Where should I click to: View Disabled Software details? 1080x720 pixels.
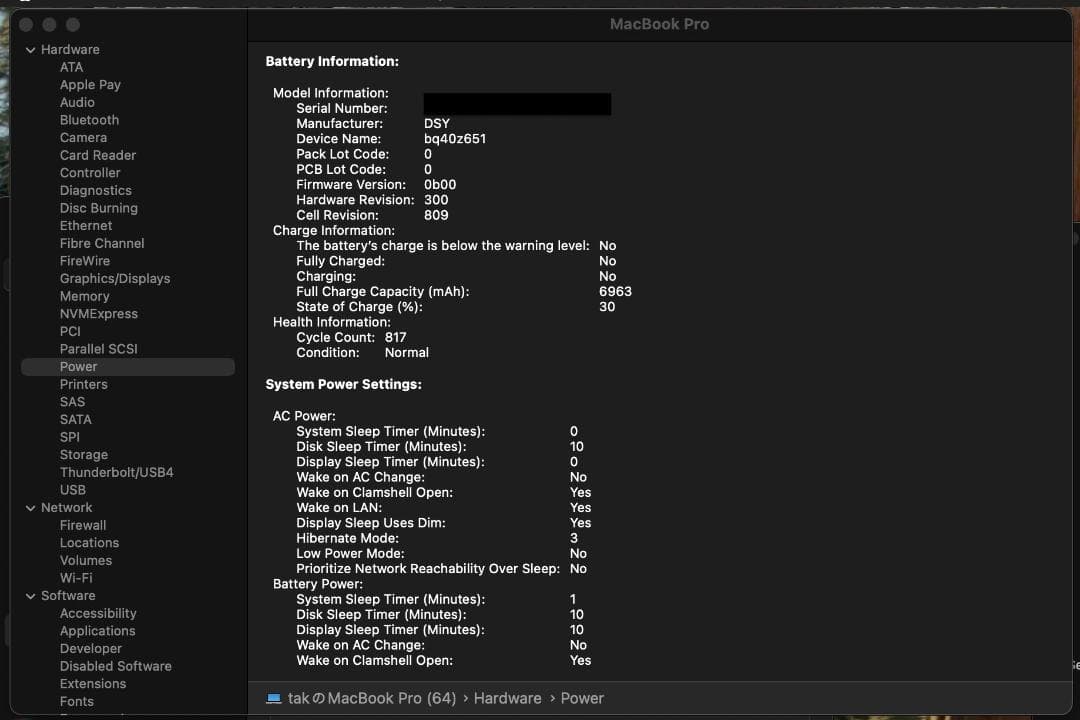[x=115, y=665]
